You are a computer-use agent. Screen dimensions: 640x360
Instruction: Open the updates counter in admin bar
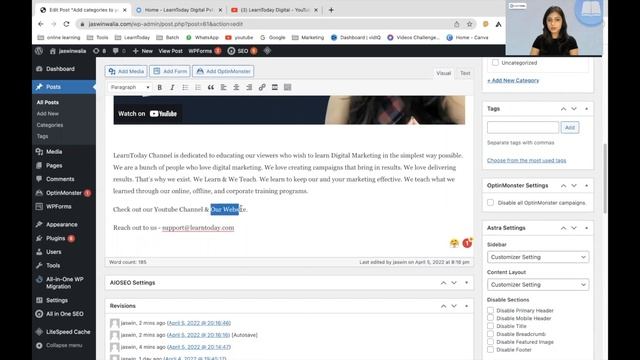(x=99, y=51)
